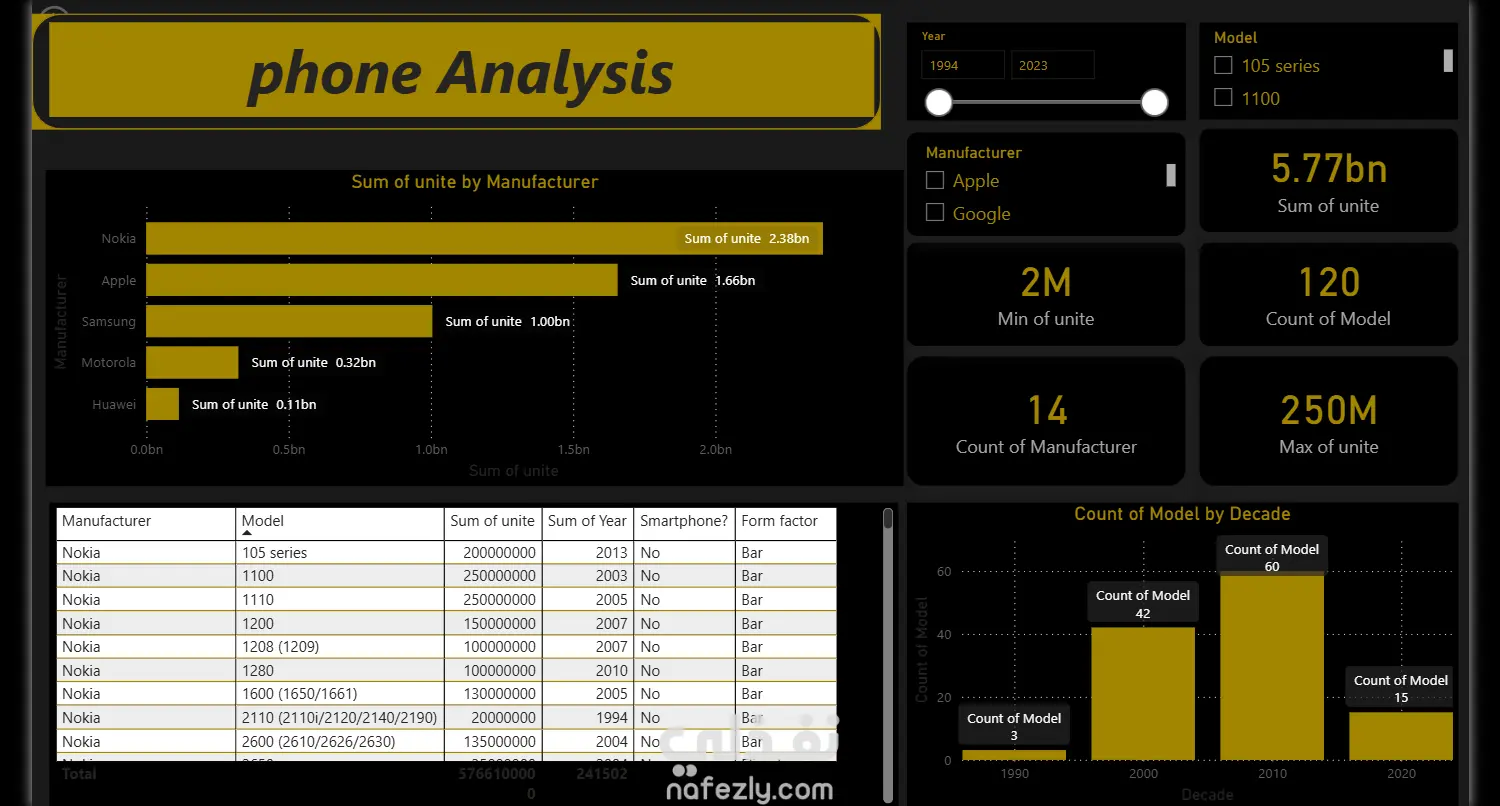Click the Model slicer heading
Screen dimensions: 1500x806
click(x=1236, y=38)
